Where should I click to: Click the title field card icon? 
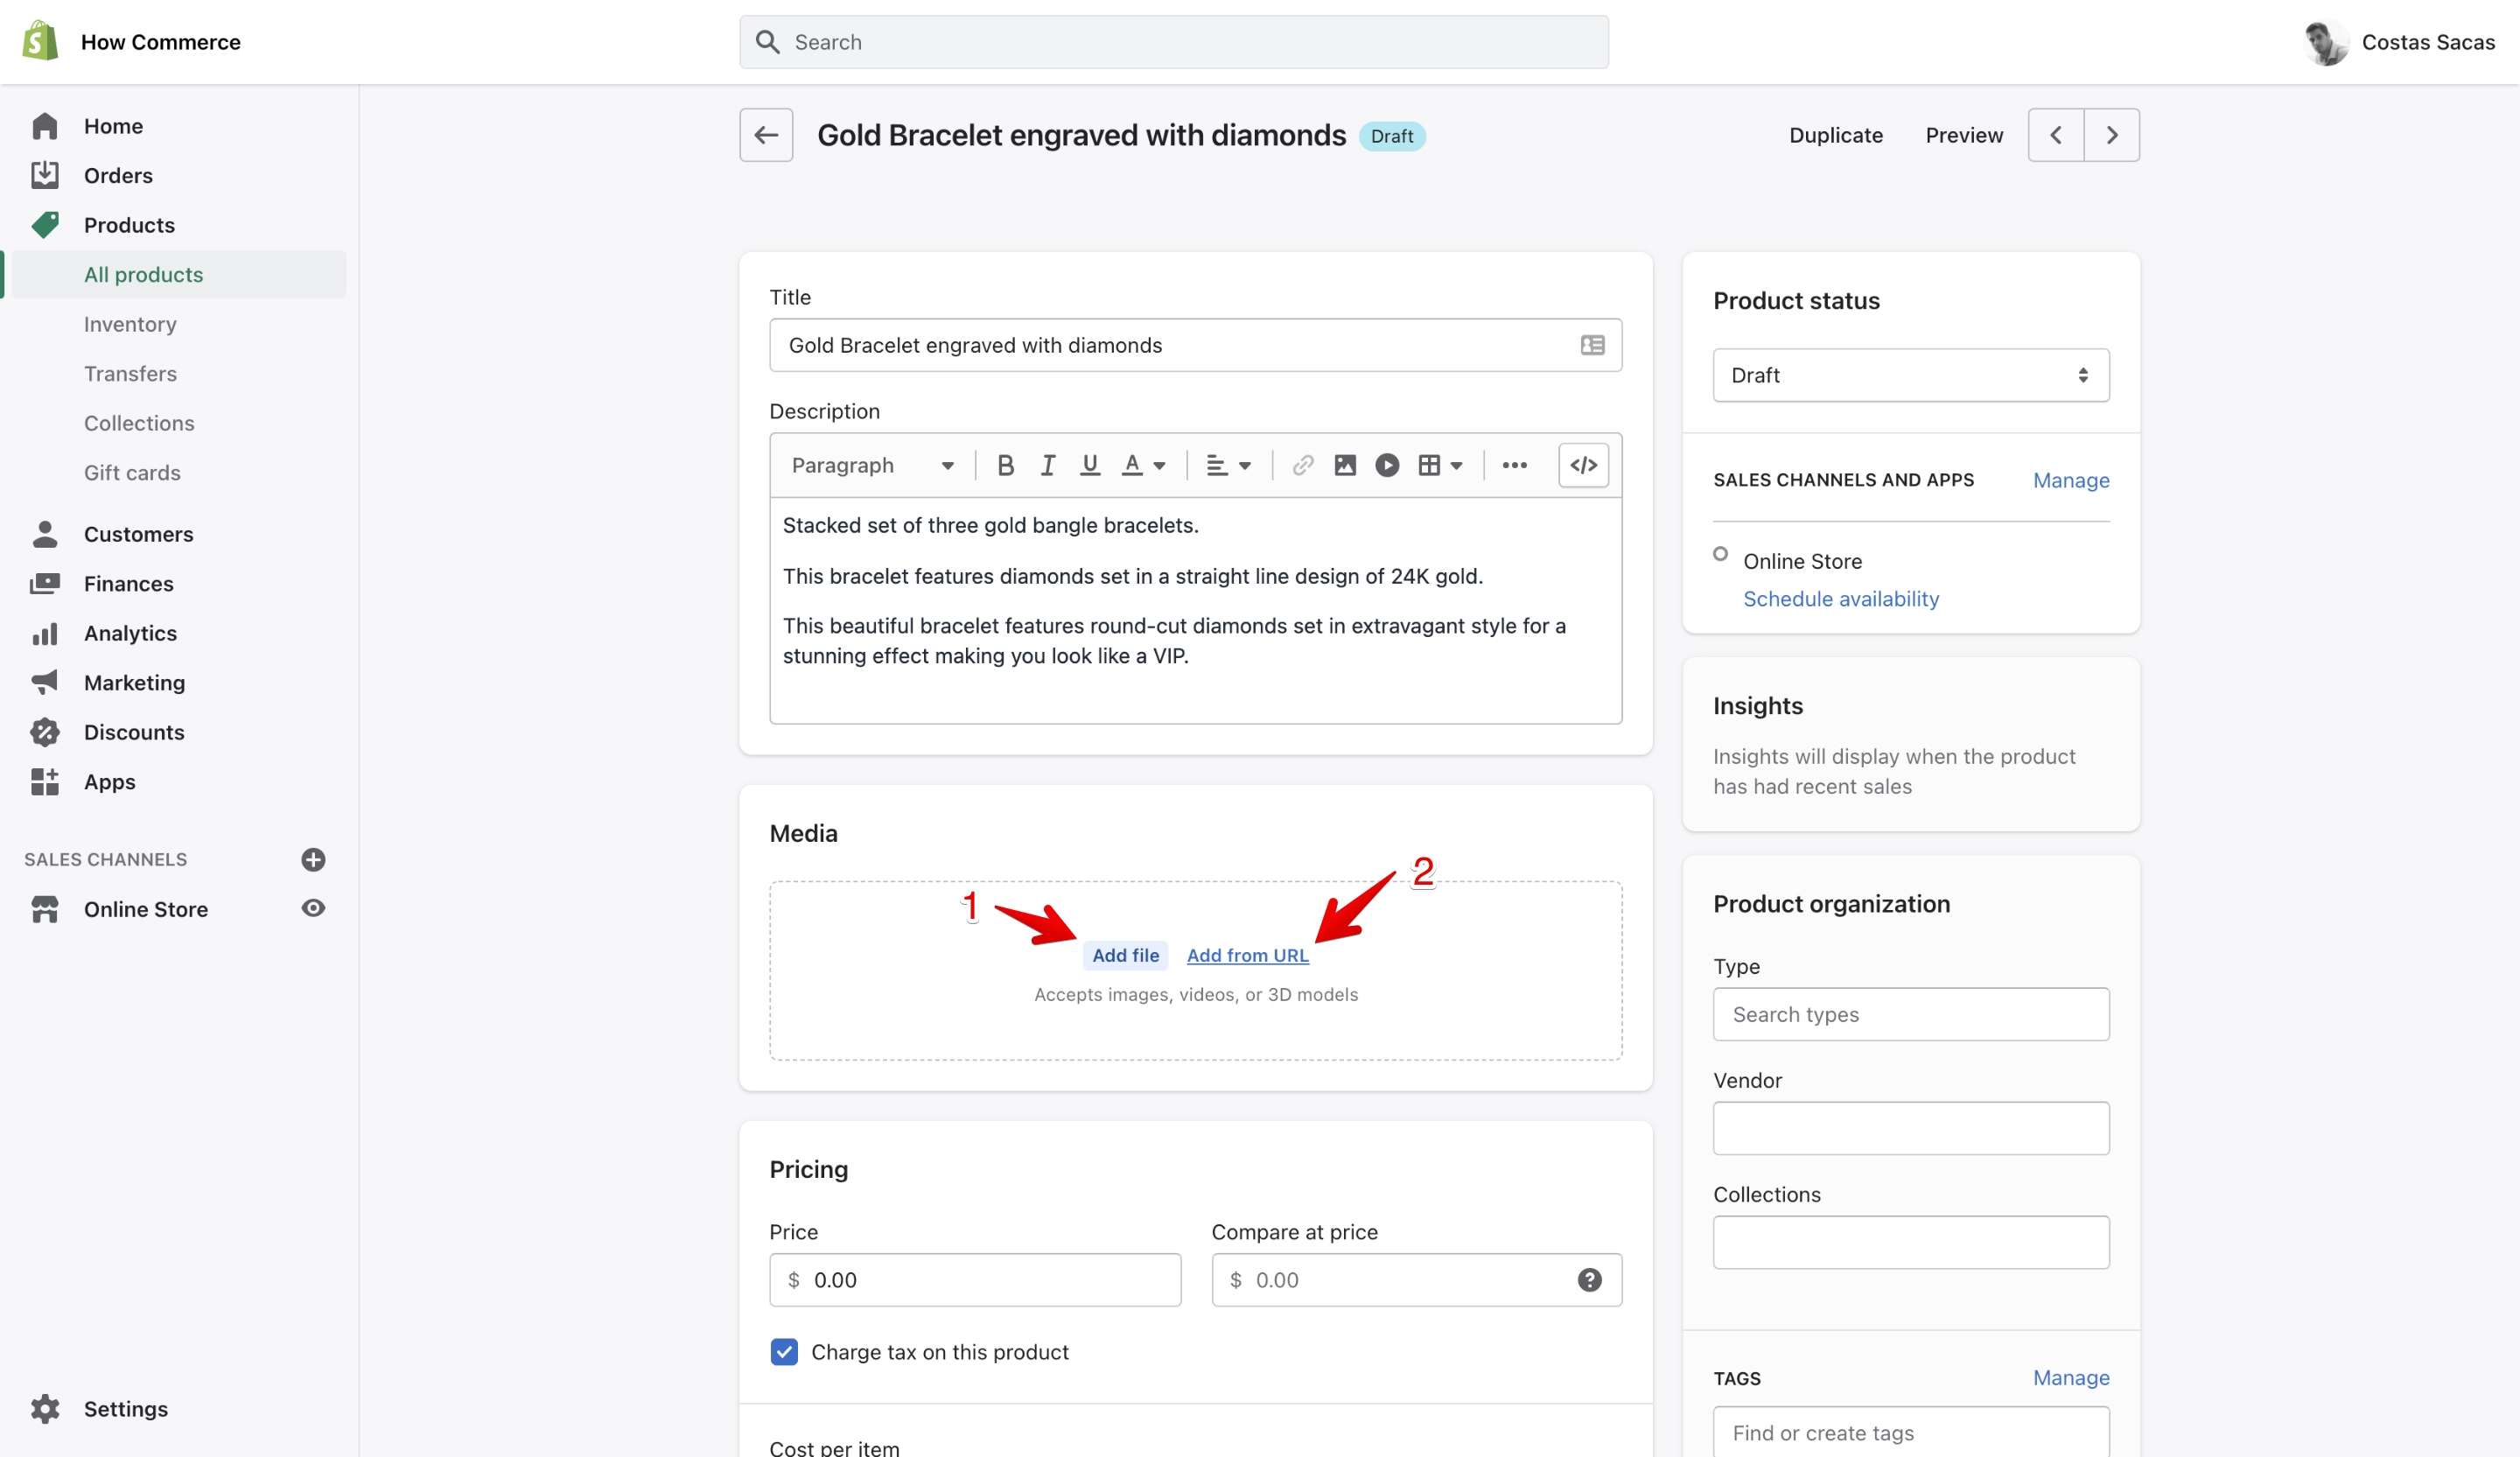click(x=1592, y=345)
